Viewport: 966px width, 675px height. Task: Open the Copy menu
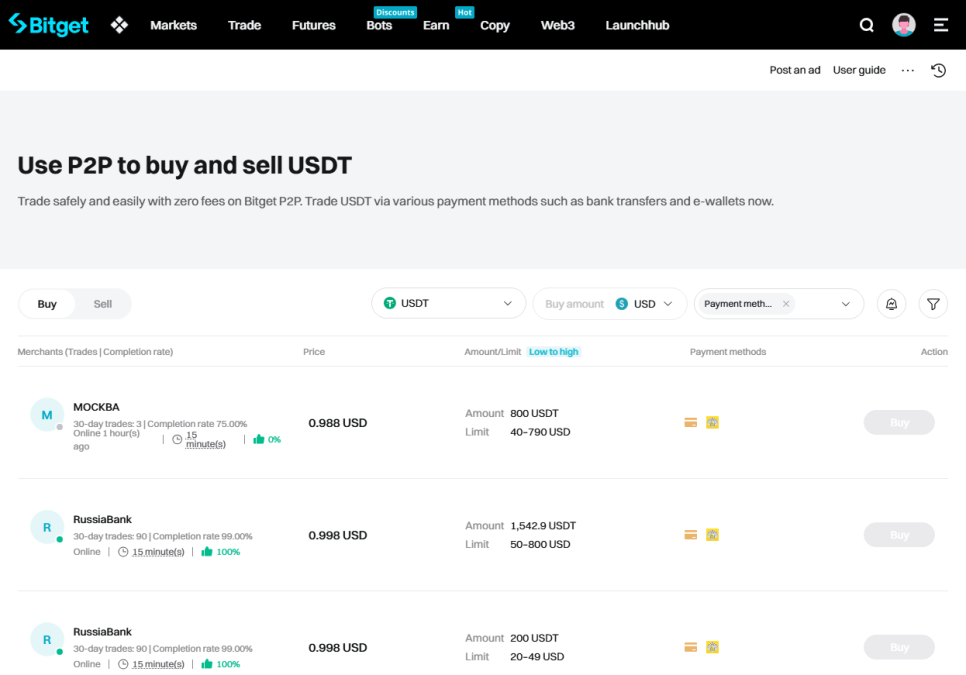pos(495,25)
